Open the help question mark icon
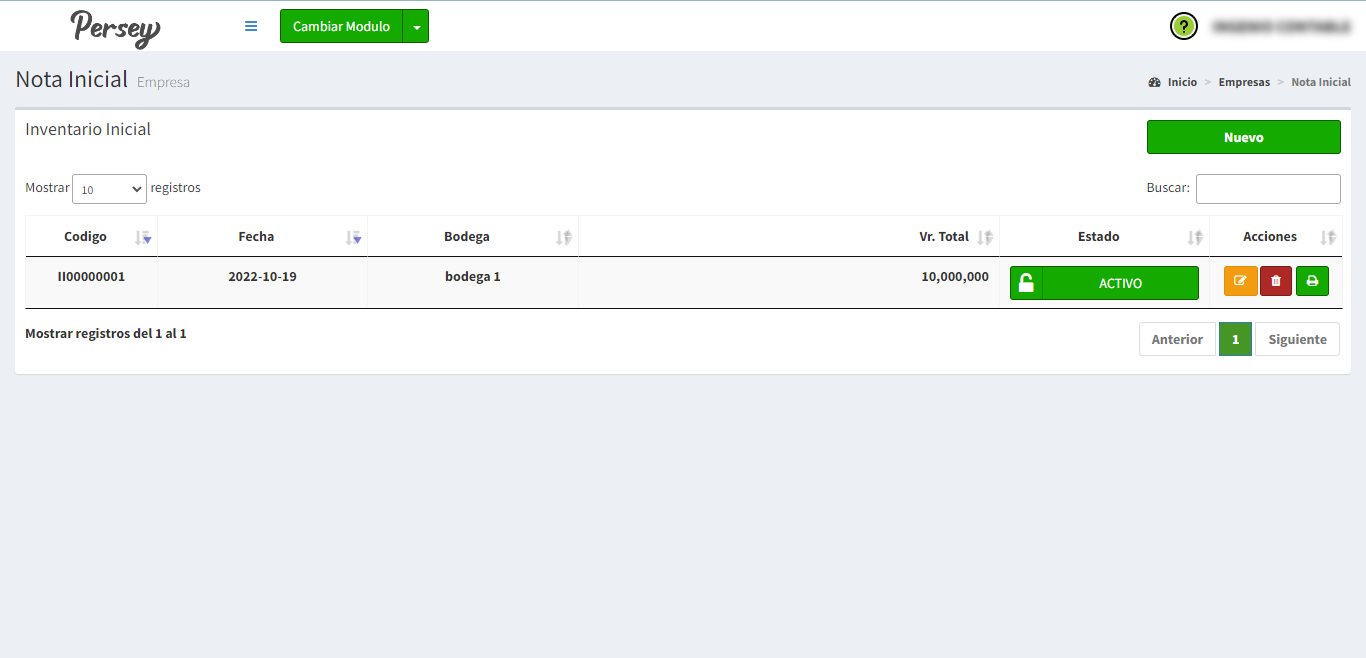 click(1183, 27)
